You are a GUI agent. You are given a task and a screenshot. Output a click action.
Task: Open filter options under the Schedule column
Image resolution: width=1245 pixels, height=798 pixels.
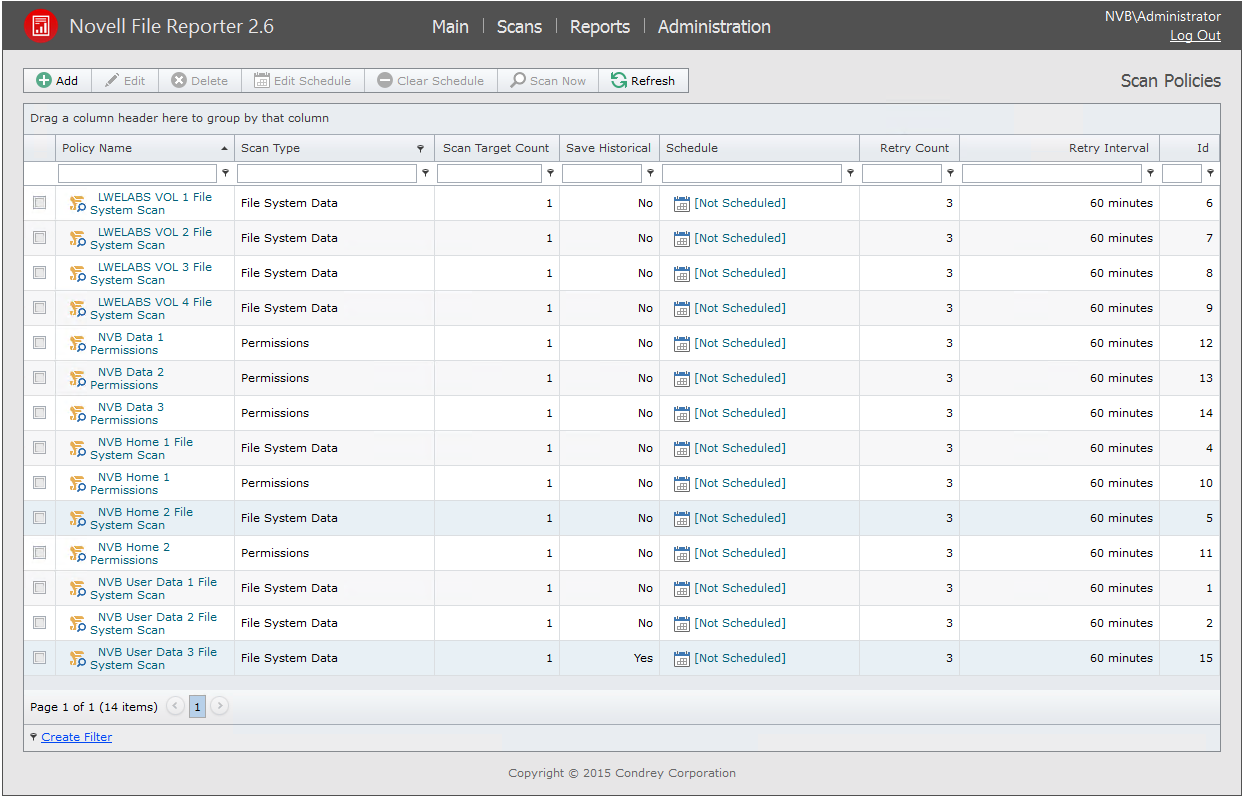click(850, 174)
